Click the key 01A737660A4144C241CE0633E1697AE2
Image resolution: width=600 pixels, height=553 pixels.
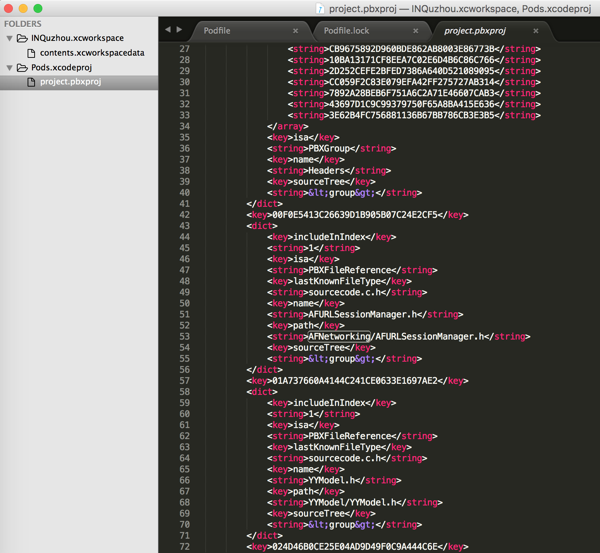(355, 381)
